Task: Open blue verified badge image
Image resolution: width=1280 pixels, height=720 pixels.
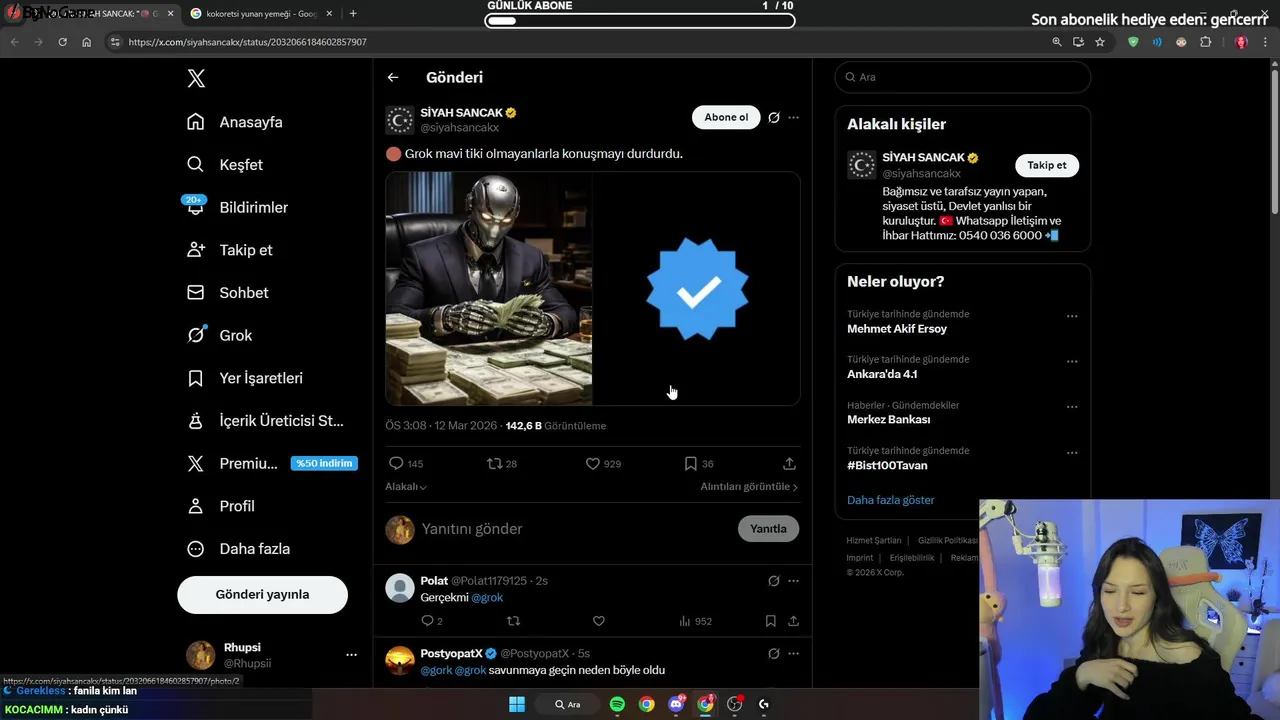Action: (697, 288)
